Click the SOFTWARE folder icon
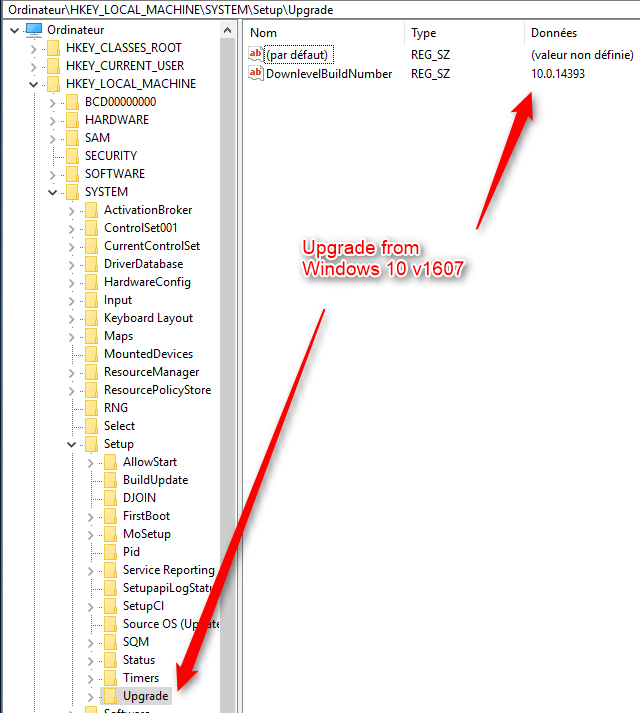 click(72, 174)
